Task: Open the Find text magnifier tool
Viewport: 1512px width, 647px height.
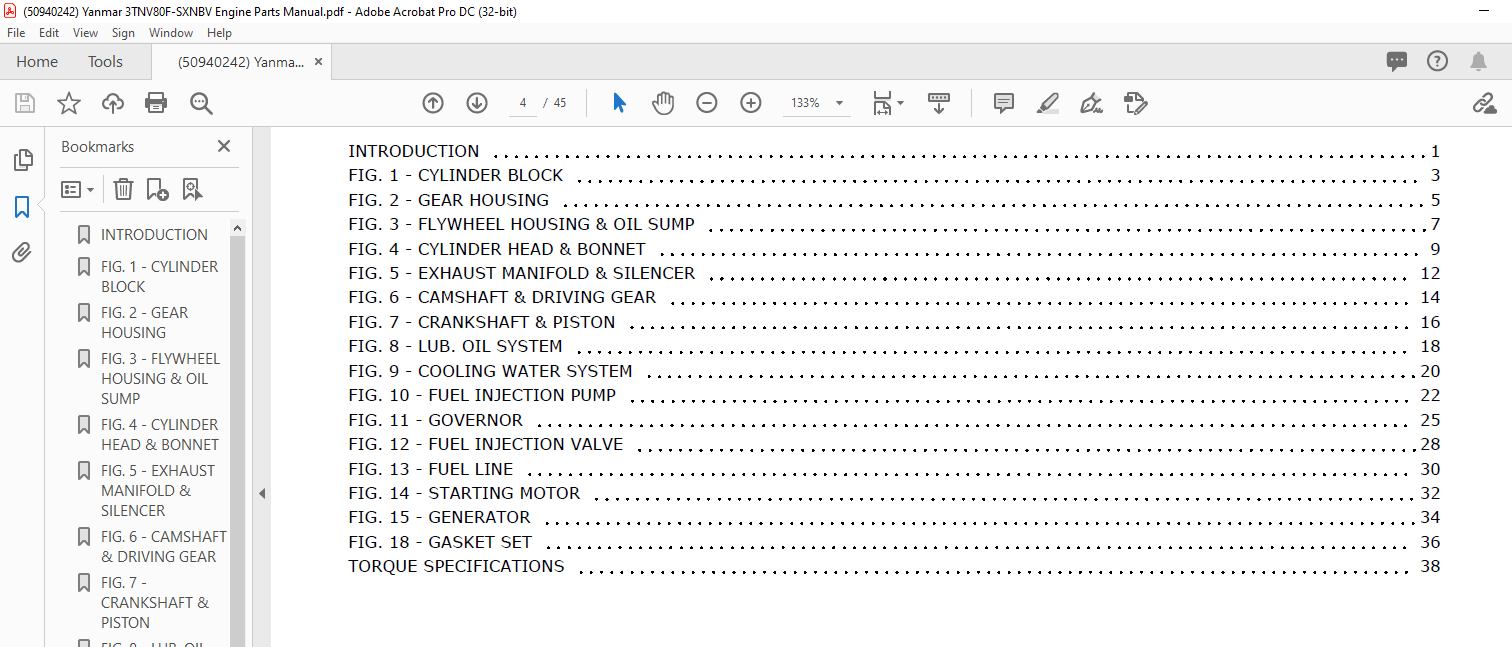Action: pos(201,103)
